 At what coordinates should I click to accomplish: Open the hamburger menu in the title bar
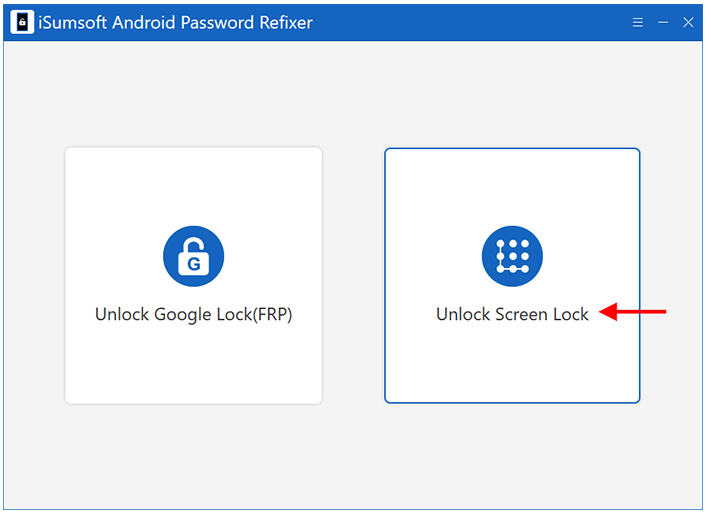click(638, 22)
